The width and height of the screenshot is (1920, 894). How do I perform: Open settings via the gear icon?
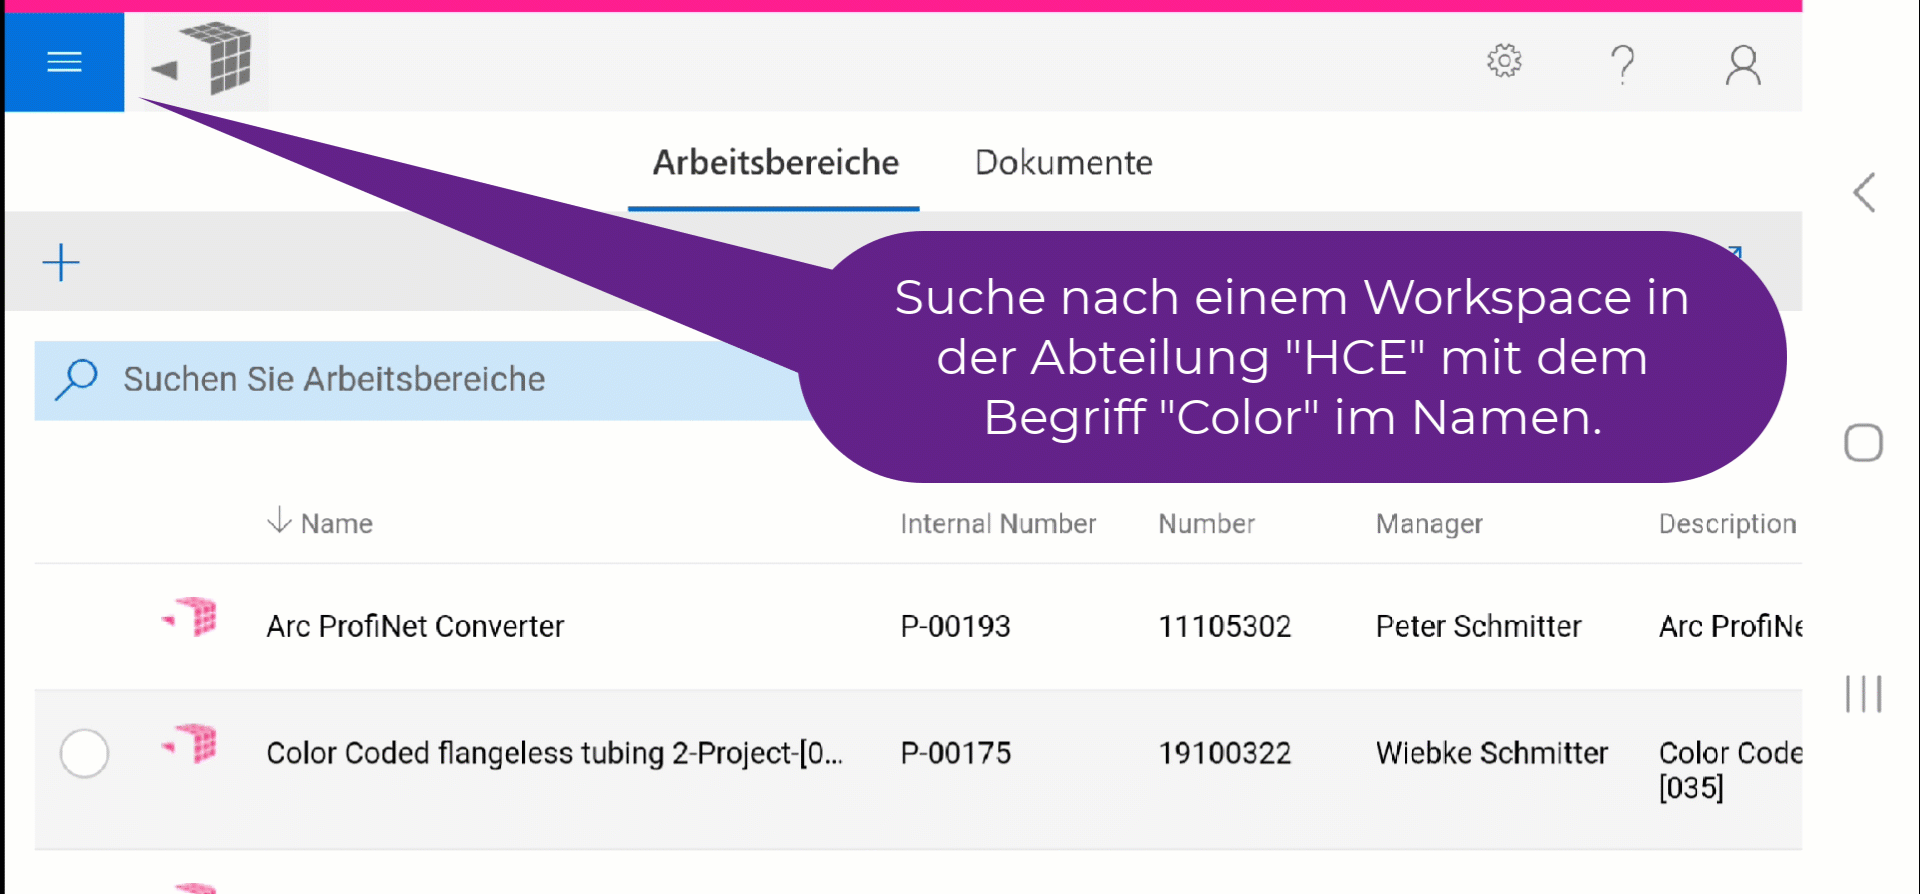pyautogui.click(x=1503, y=62)
